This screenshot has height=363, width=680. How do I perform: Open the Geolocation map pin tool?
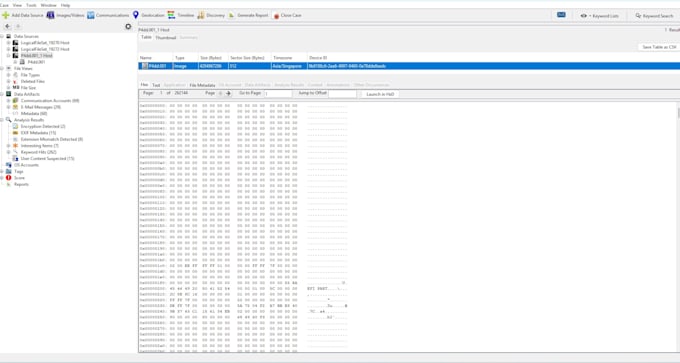[x=136, y=15]
